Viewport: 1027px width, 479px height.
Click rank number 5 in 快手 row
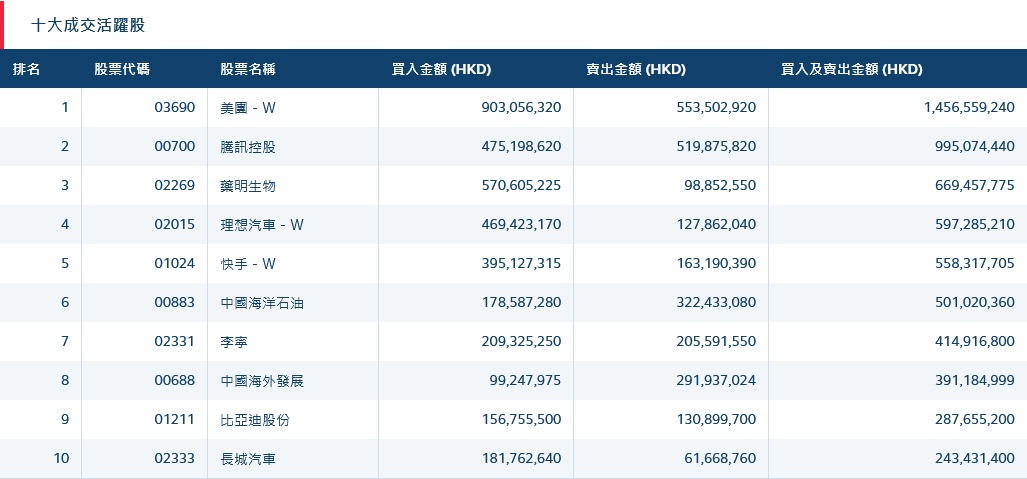(x=65, y=263)
